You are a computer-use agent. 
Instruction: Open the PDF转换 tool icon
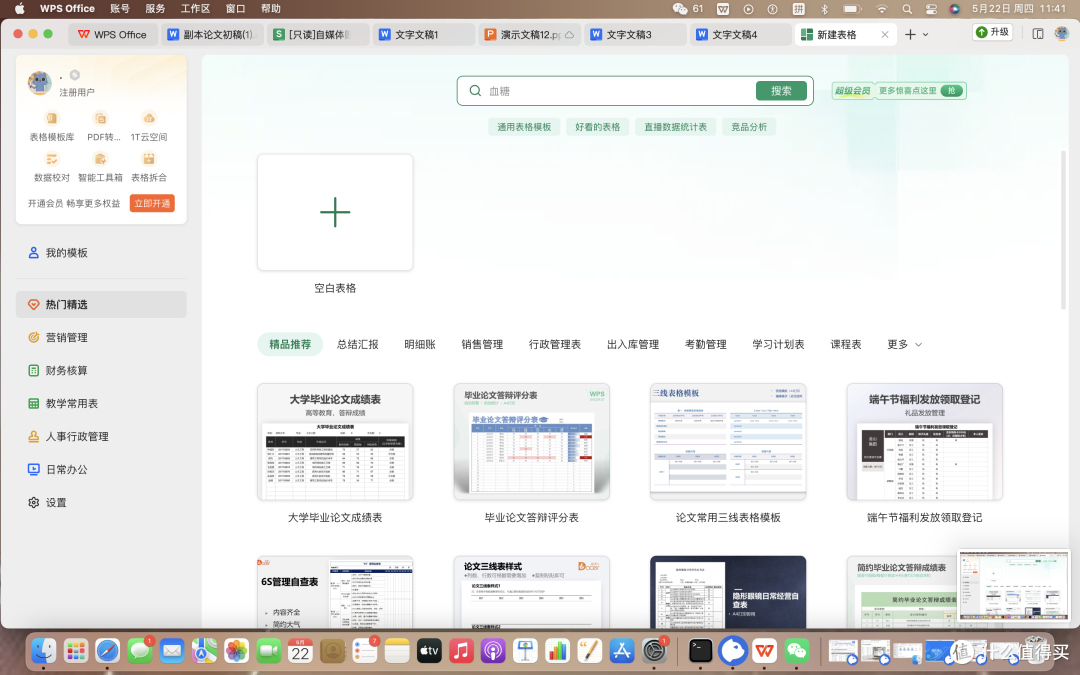(x=101, y=118)
